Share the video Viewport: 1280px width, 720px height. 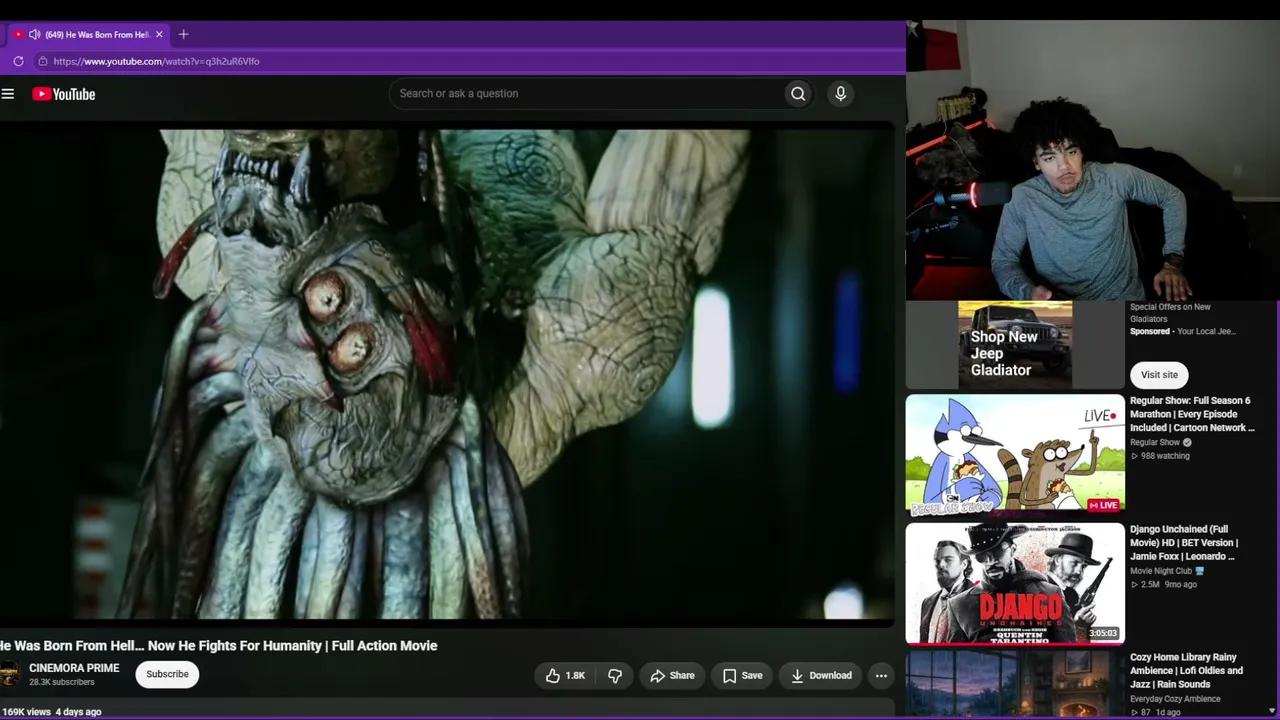pyautogui.click(x=672, y=676)
